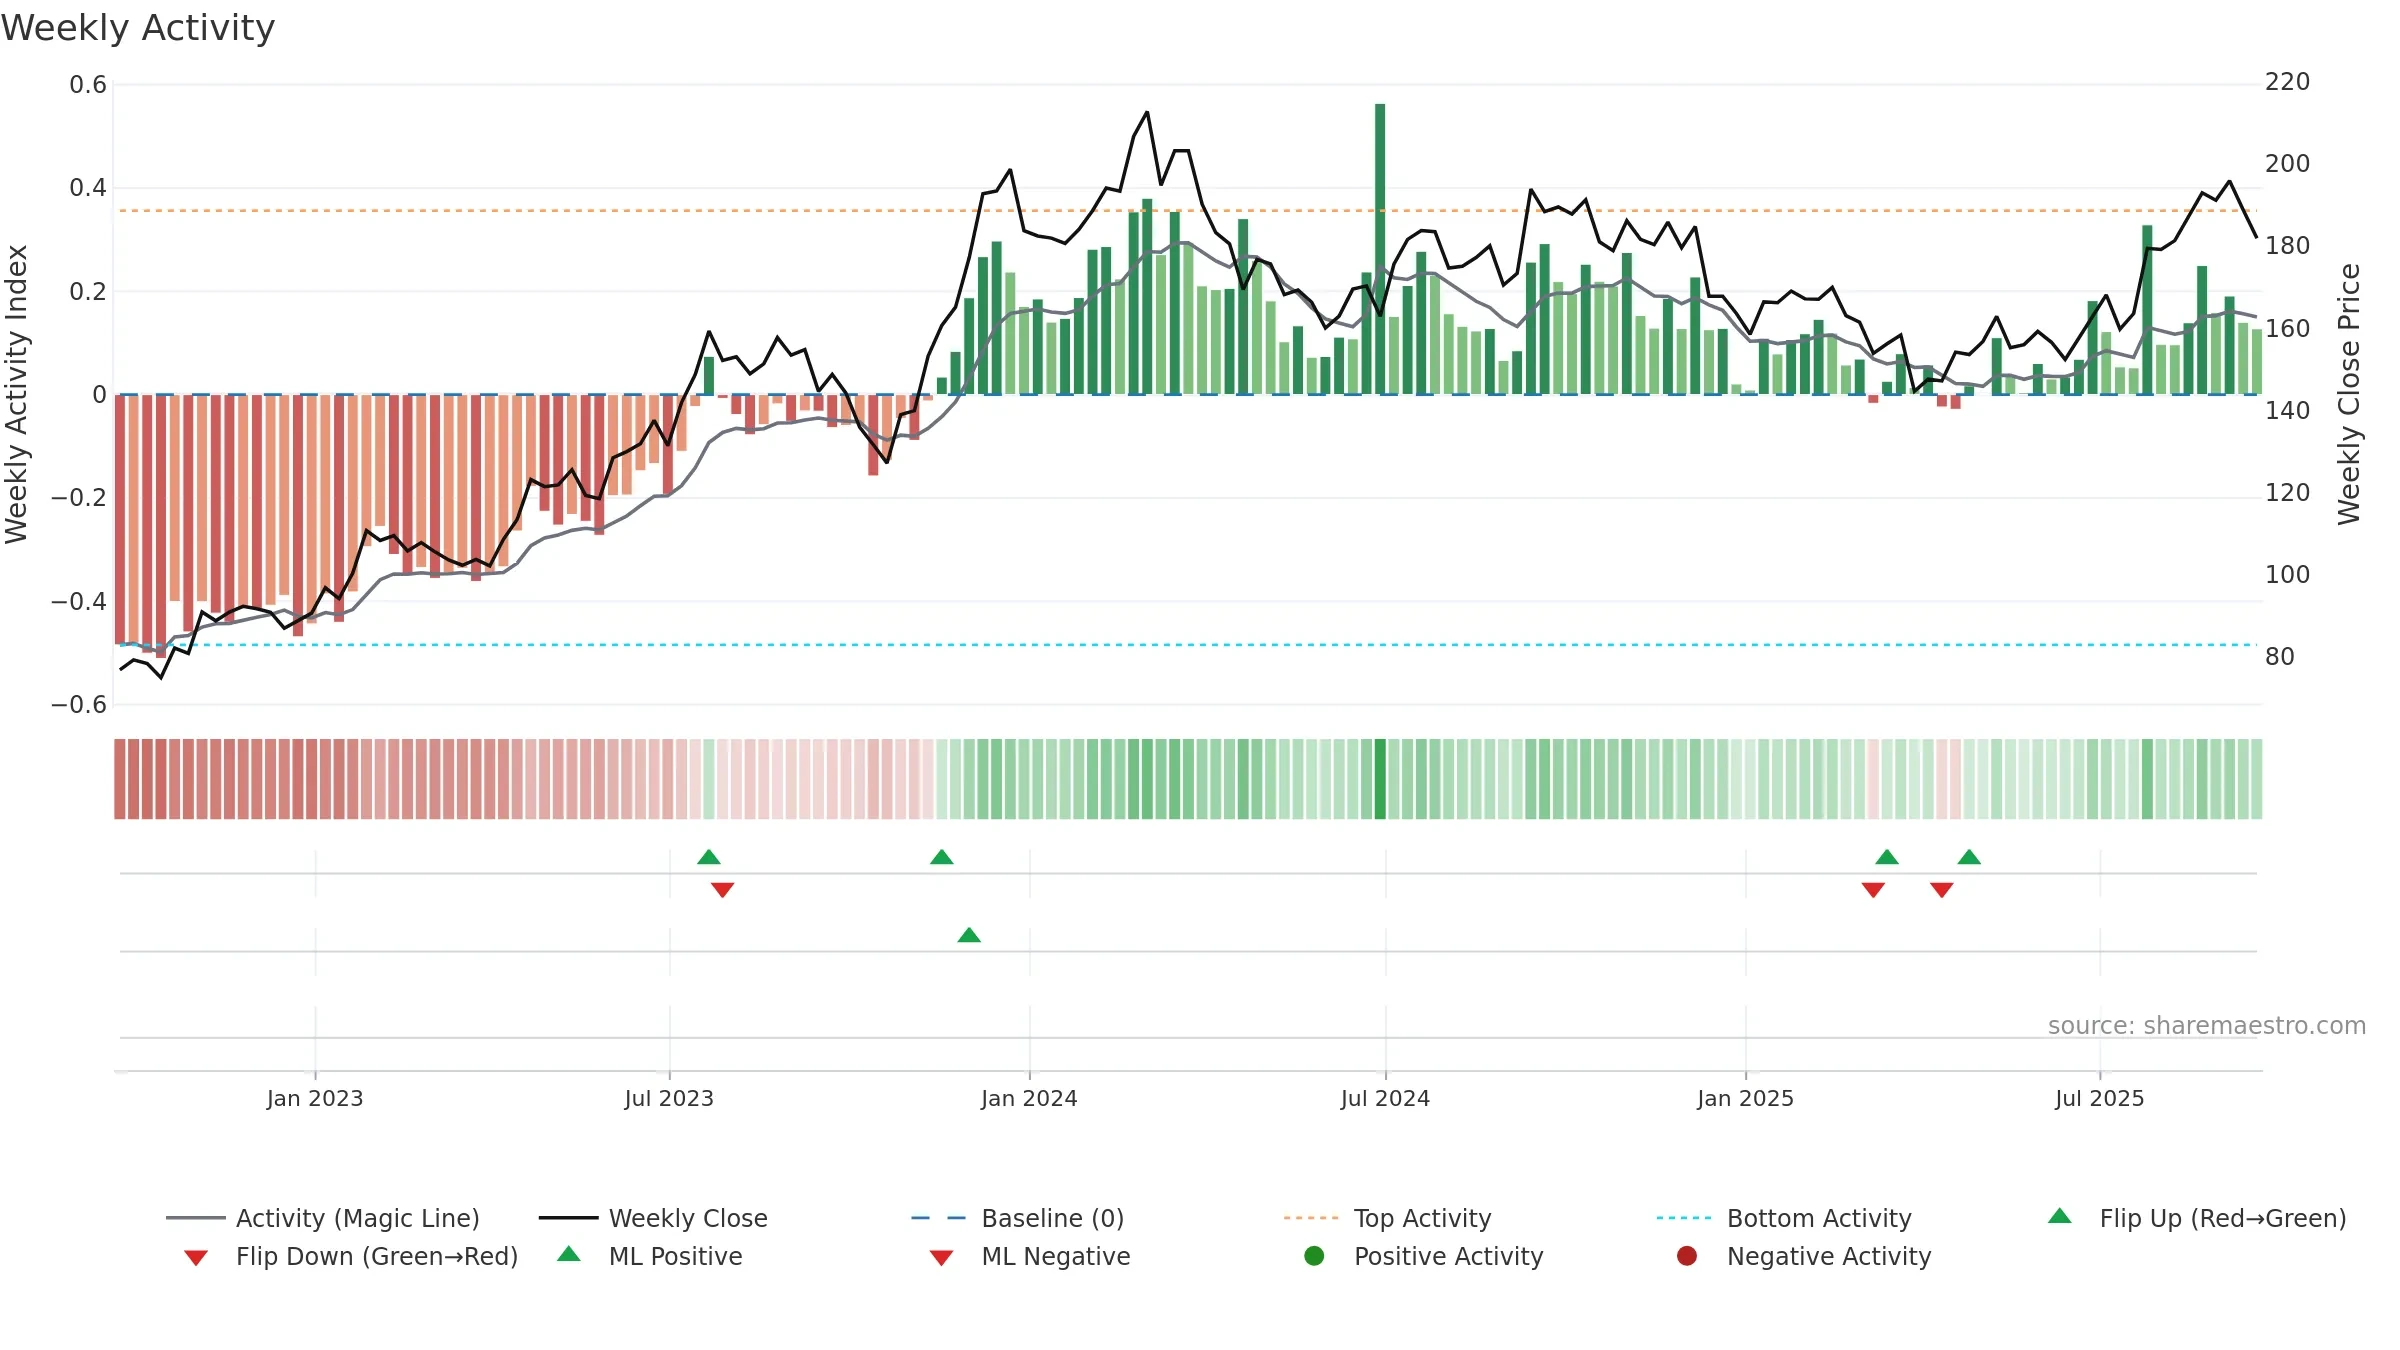This screenshot has height=1350, width=2400.
Task: Click the 0 left axis tick label
Action: click(x=99, y=395)
